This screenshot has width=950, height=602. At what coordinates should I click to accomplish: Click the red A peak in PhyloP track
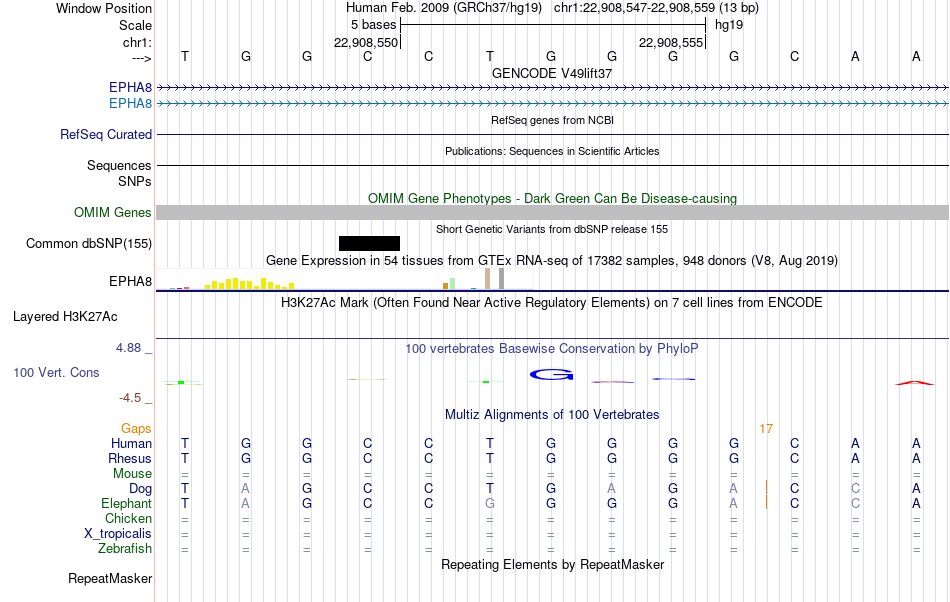pos(915,383)
